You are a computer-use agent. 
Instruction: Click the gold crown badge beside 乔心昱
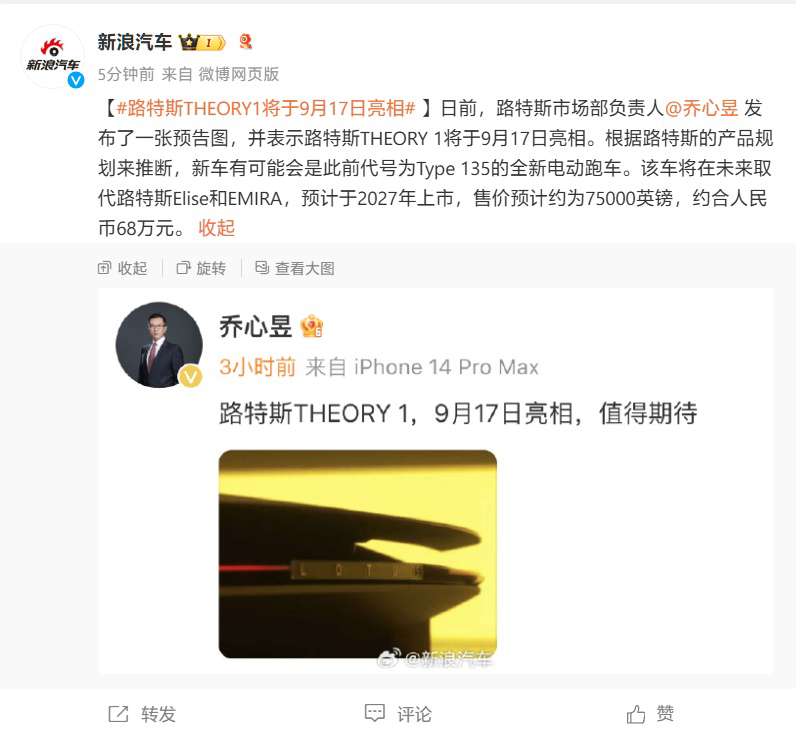311,326
